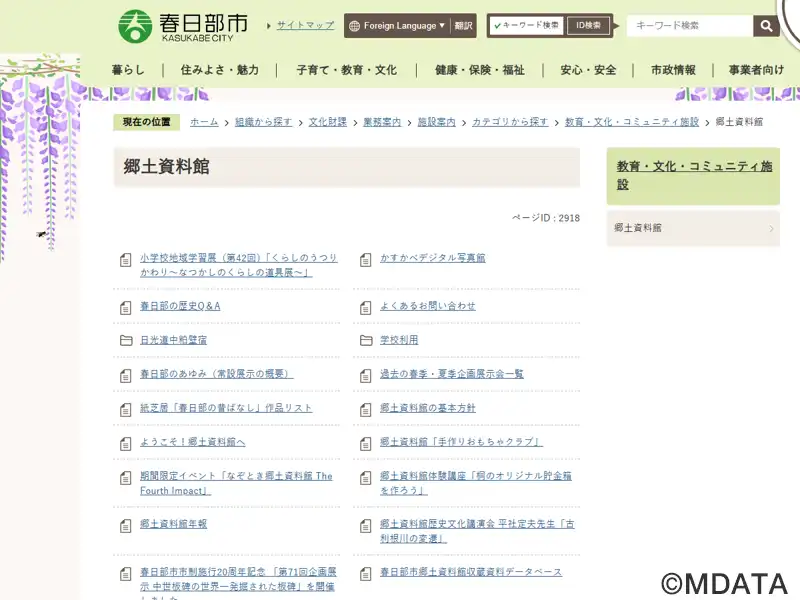Open the 住みよさ・魅力 navigation menu
This screenshot has height=600, width=800.
click(x=219, y=70)
